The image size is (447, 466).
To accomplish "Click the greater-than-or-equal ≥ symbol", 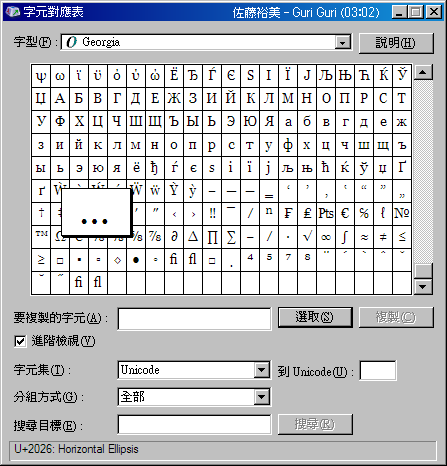I will 41,260.
